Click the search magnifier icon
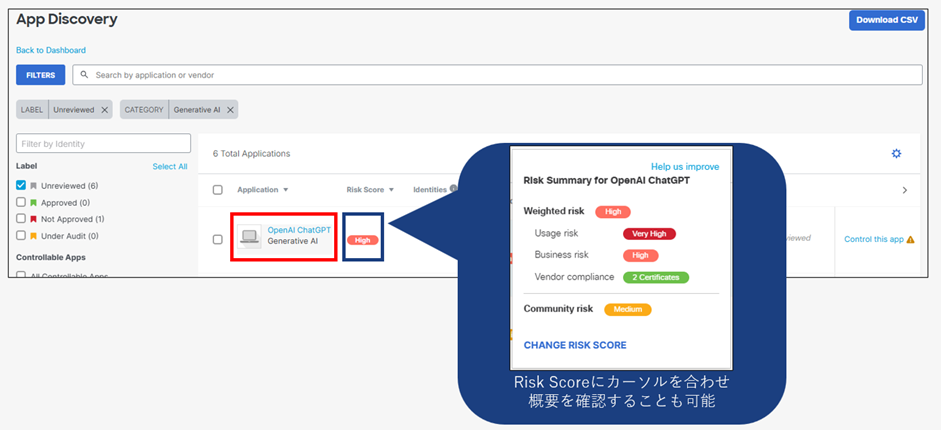The width and height of the screenshot is (941, 430). [x=86, y=75]
